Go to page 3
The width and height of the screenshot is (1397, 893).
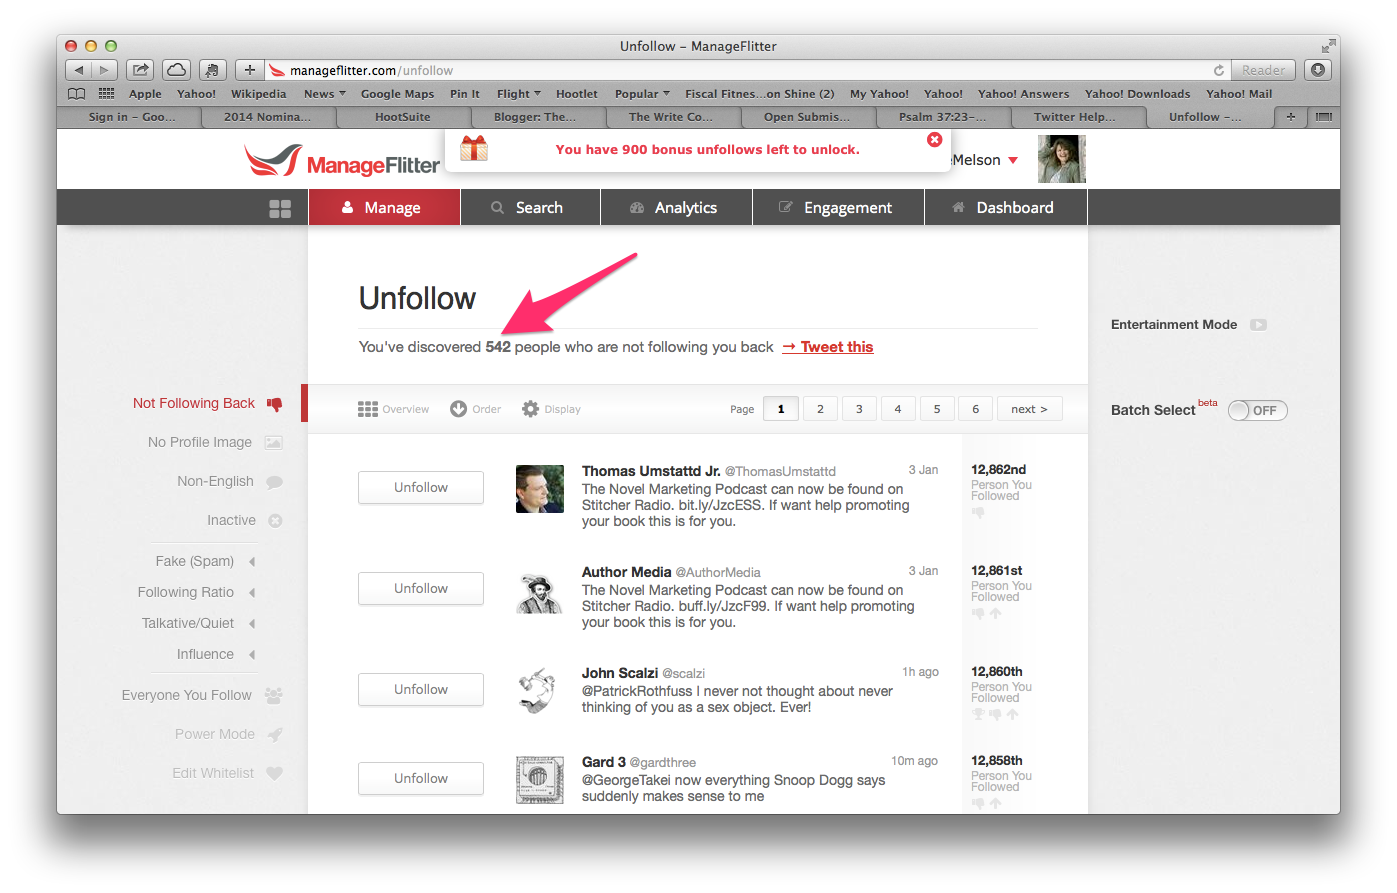tap(859, 409)
